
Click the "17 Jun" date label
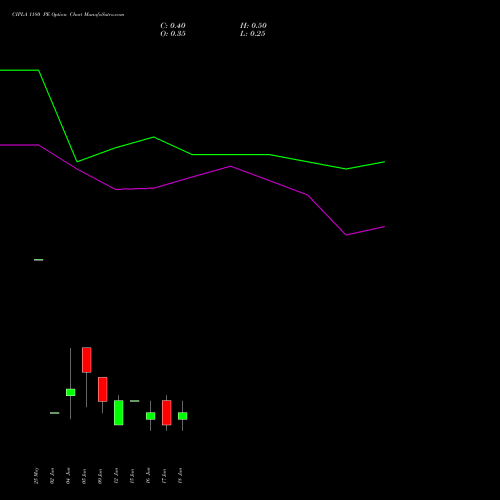click(x=164, y=476)
